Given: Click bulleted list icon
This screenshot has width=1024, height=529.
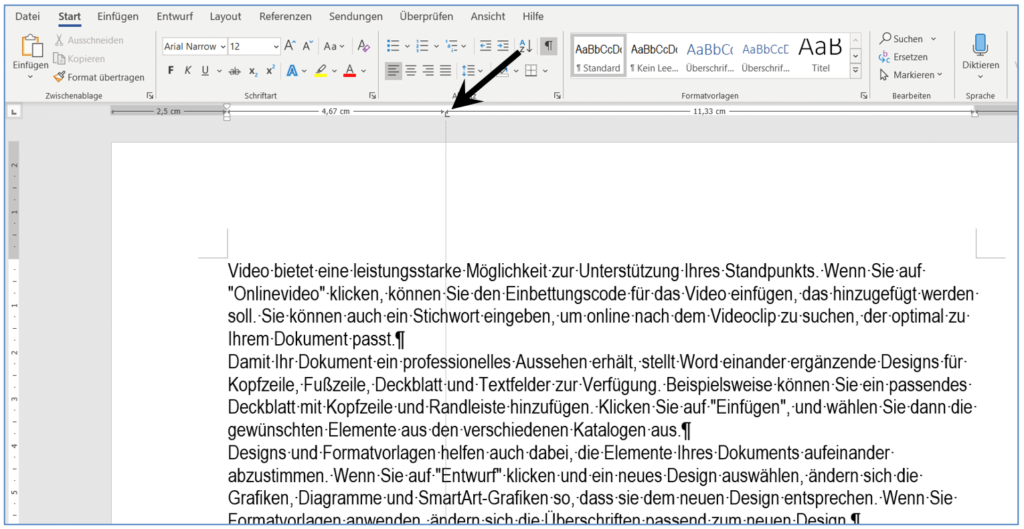Looking at the screenshot, I should point(393,46).
